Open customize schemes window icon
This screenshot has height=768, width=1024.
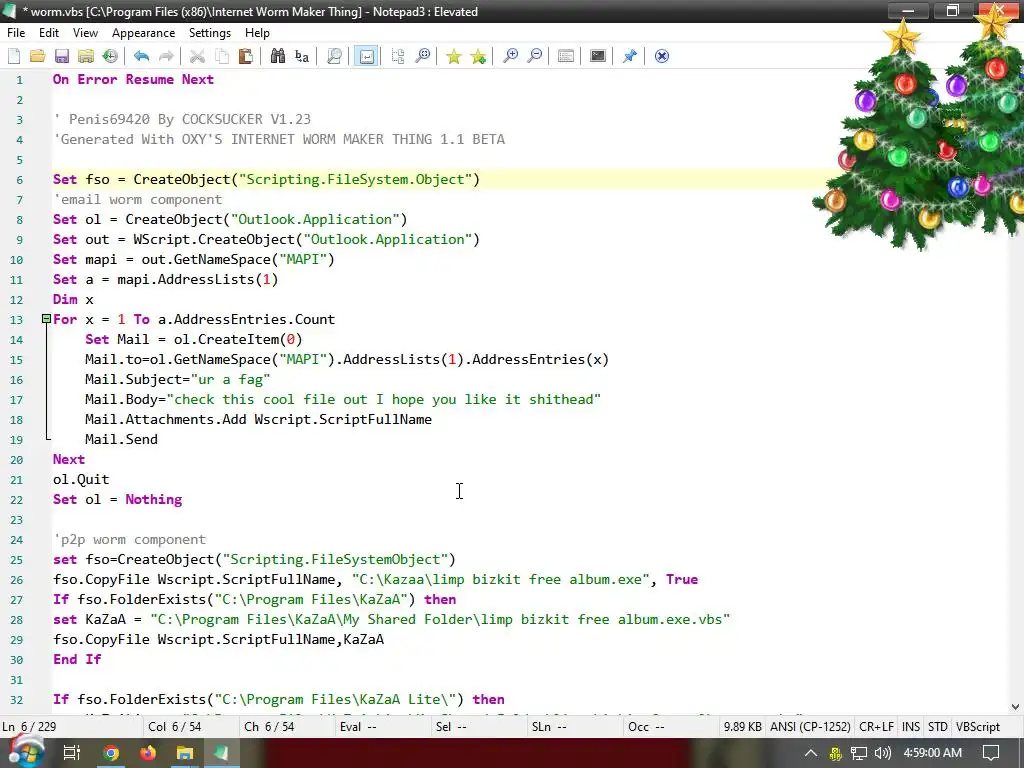coord(566,56)
